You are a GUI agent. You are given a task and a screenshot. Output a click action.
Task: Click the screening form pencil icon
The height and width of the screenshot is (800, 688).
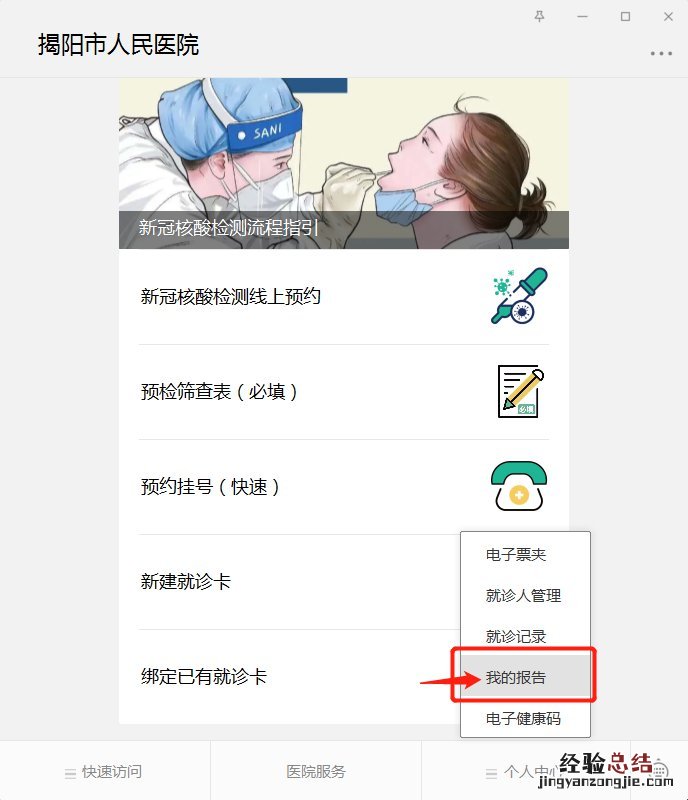point(521,391)
